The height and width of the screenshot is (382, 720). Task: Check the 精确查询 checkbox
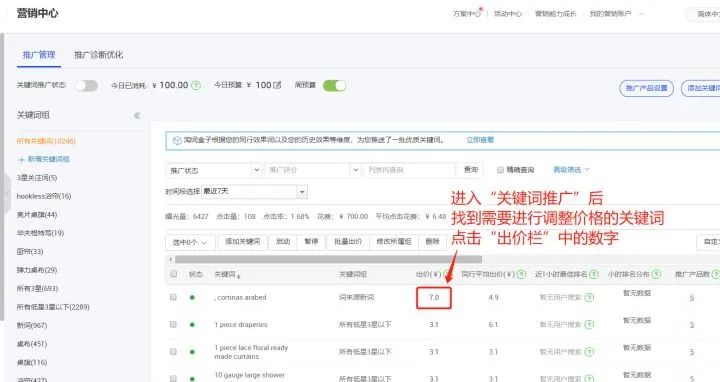500,170
